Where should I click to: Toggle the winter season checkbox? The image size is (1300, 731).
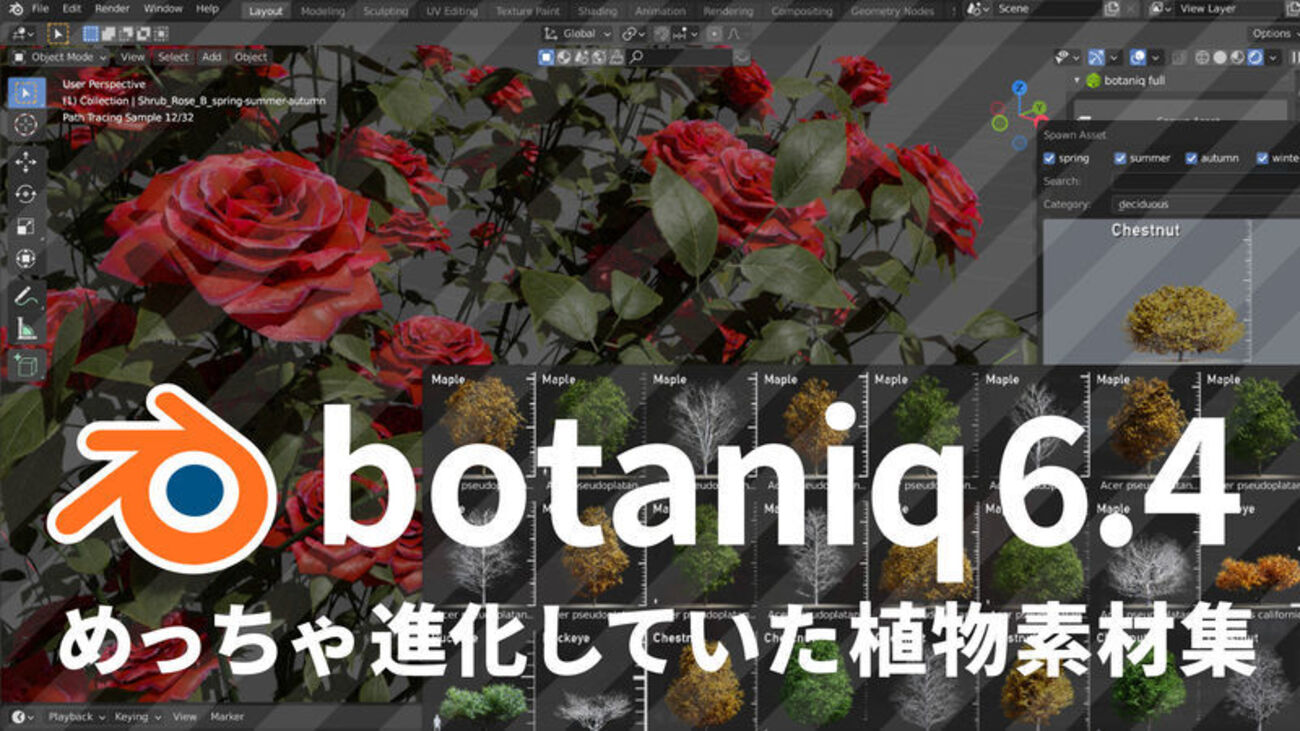tap(1262, 158)
